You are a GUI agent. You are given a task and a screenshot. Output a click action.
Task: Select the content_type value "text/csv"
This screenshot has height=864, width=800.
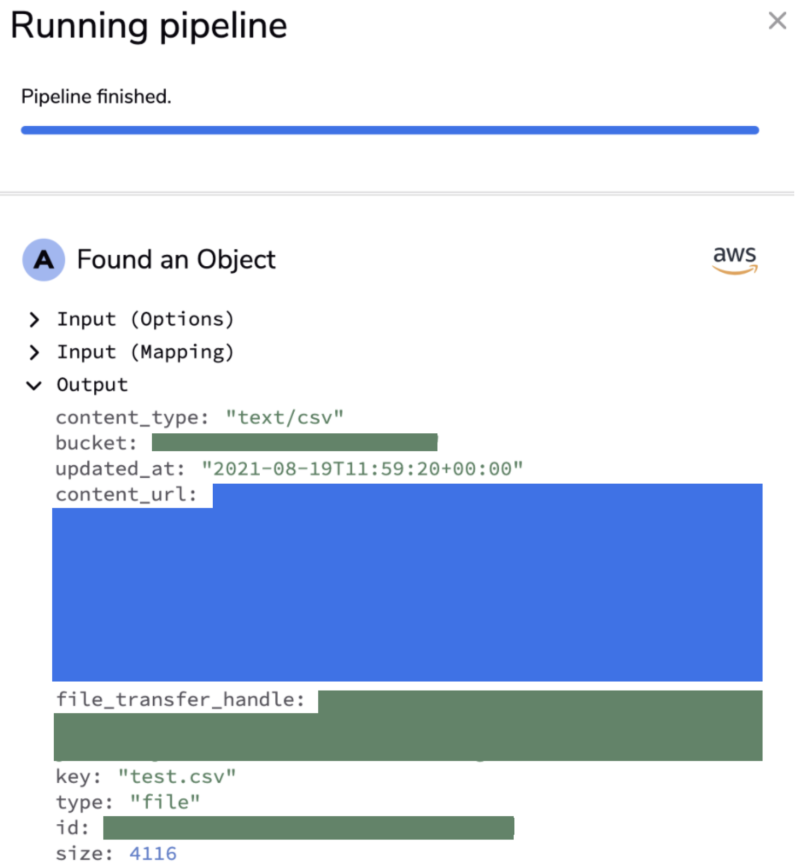285,417
